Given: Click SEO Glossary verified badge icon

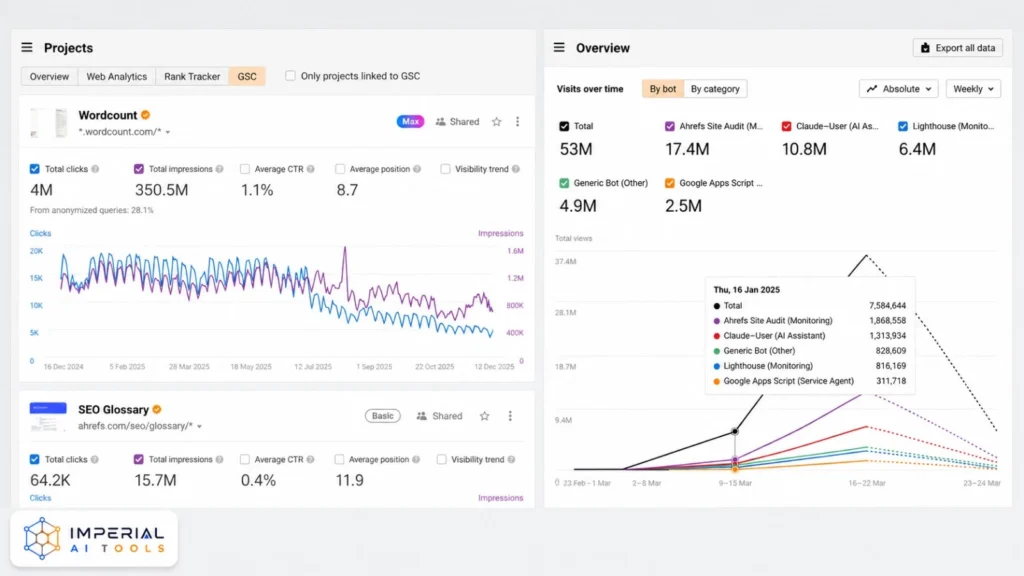Looking at the screenshot, I should [x=157, y=409].
